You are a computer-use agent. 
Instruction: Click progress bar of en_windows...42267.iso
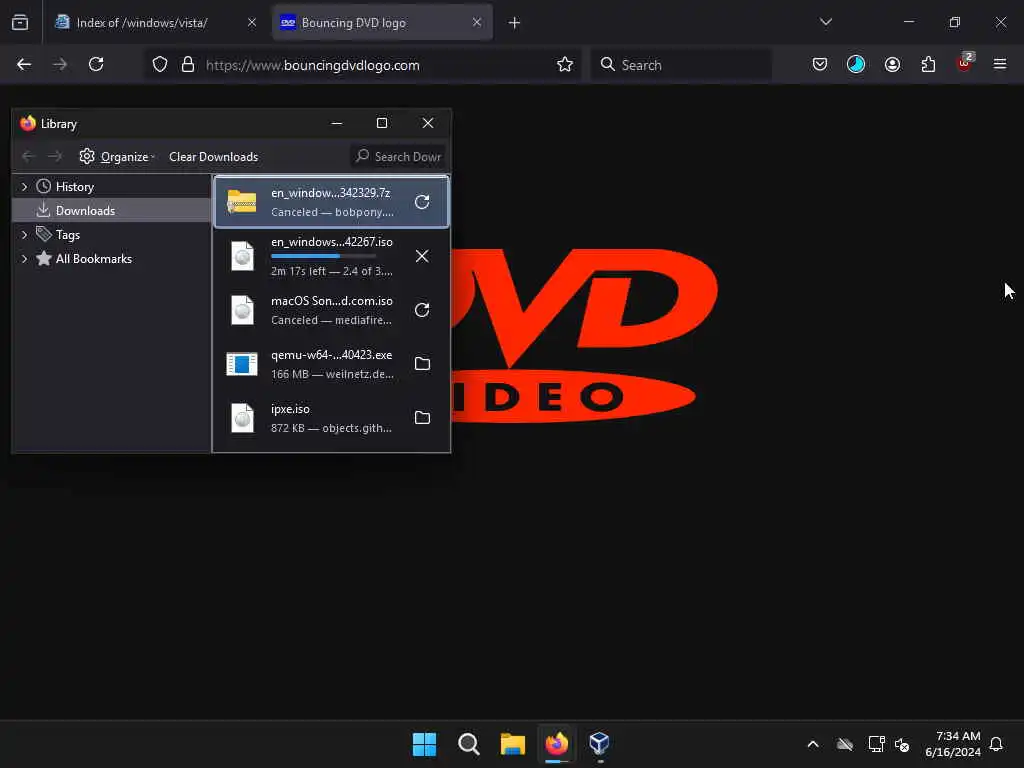[x=324, y=257]
